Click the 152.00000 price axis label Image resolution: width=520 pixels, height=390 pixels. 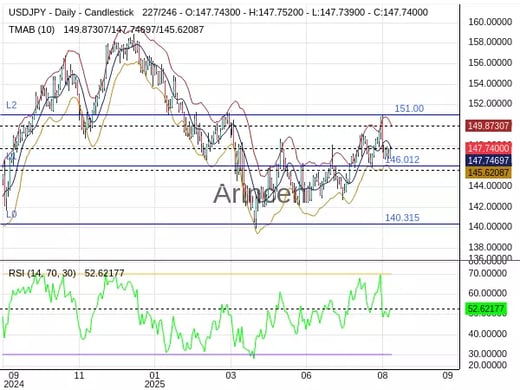click(490, 103)
